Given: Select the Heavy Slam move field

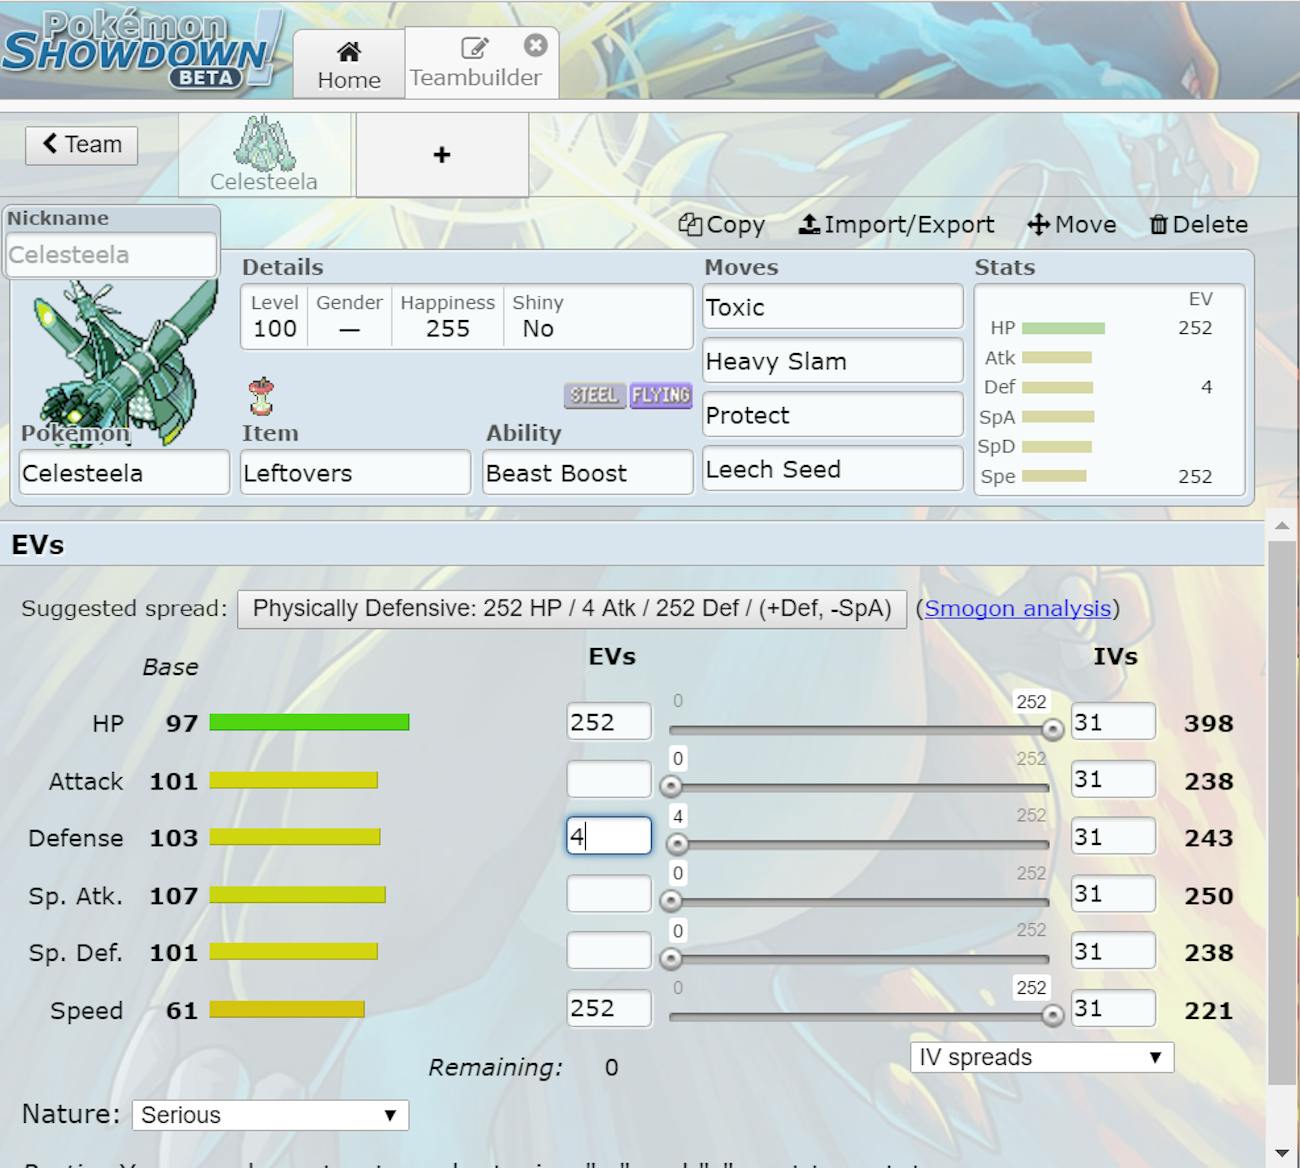Looking at the screenshot, I should pyautogui.click(x=832, y=361).
